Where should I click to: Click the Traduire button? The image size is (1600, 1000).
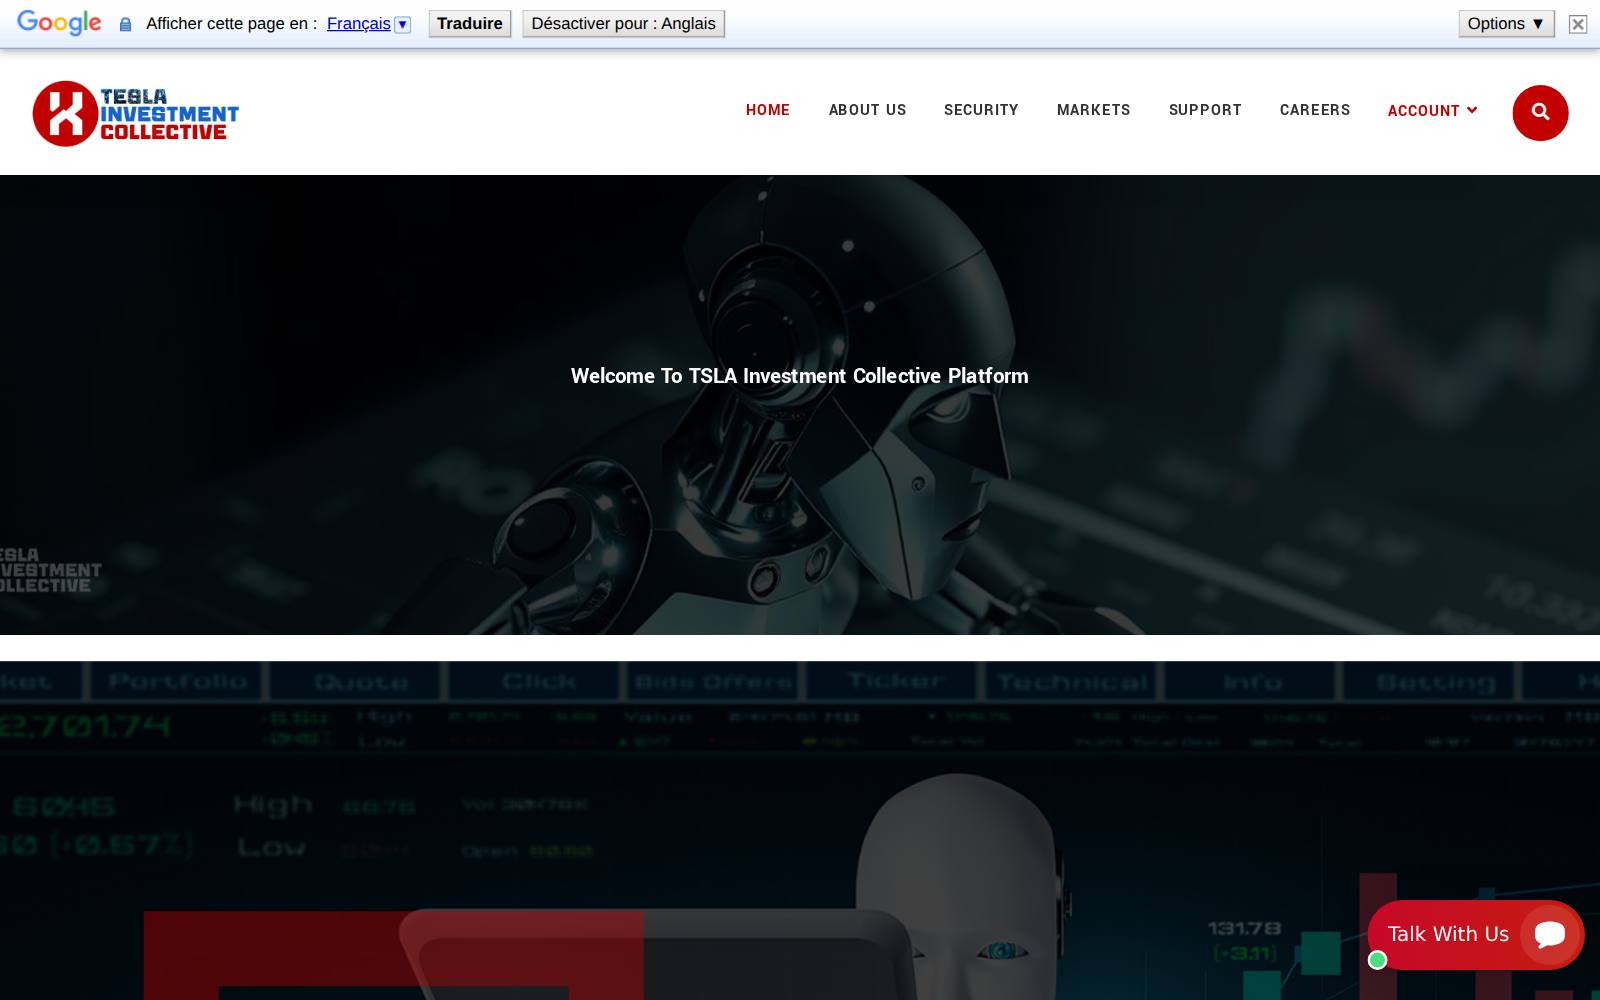coord(470,24)
